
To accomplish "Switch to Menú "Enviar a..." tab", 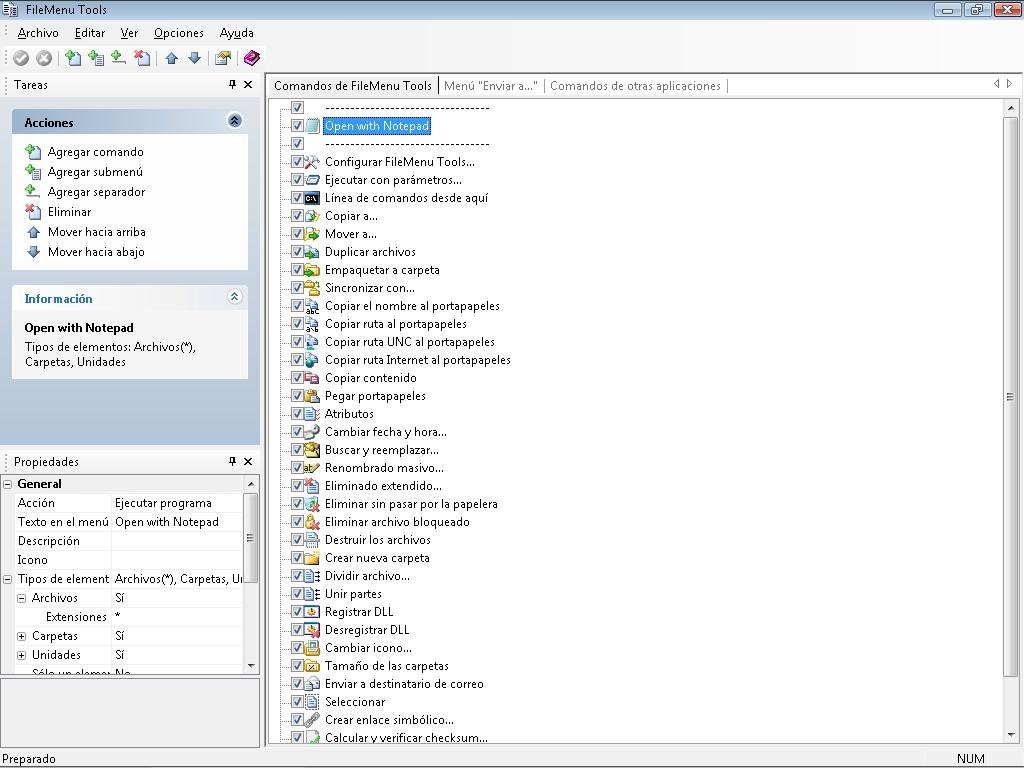I will (x=490, y=86).
